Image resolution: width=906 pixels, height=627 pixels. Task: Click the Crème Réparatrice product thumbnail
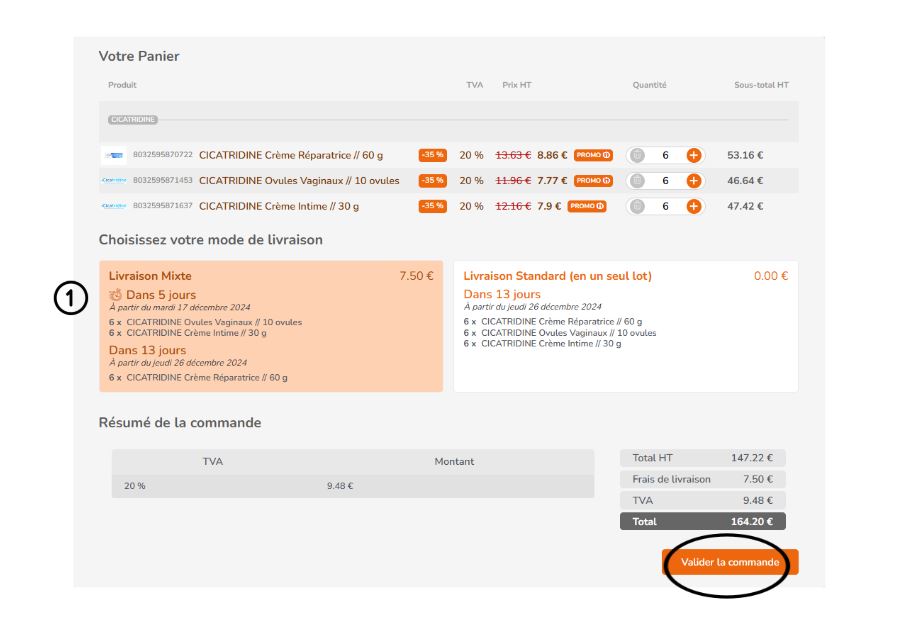click(113, 155)
